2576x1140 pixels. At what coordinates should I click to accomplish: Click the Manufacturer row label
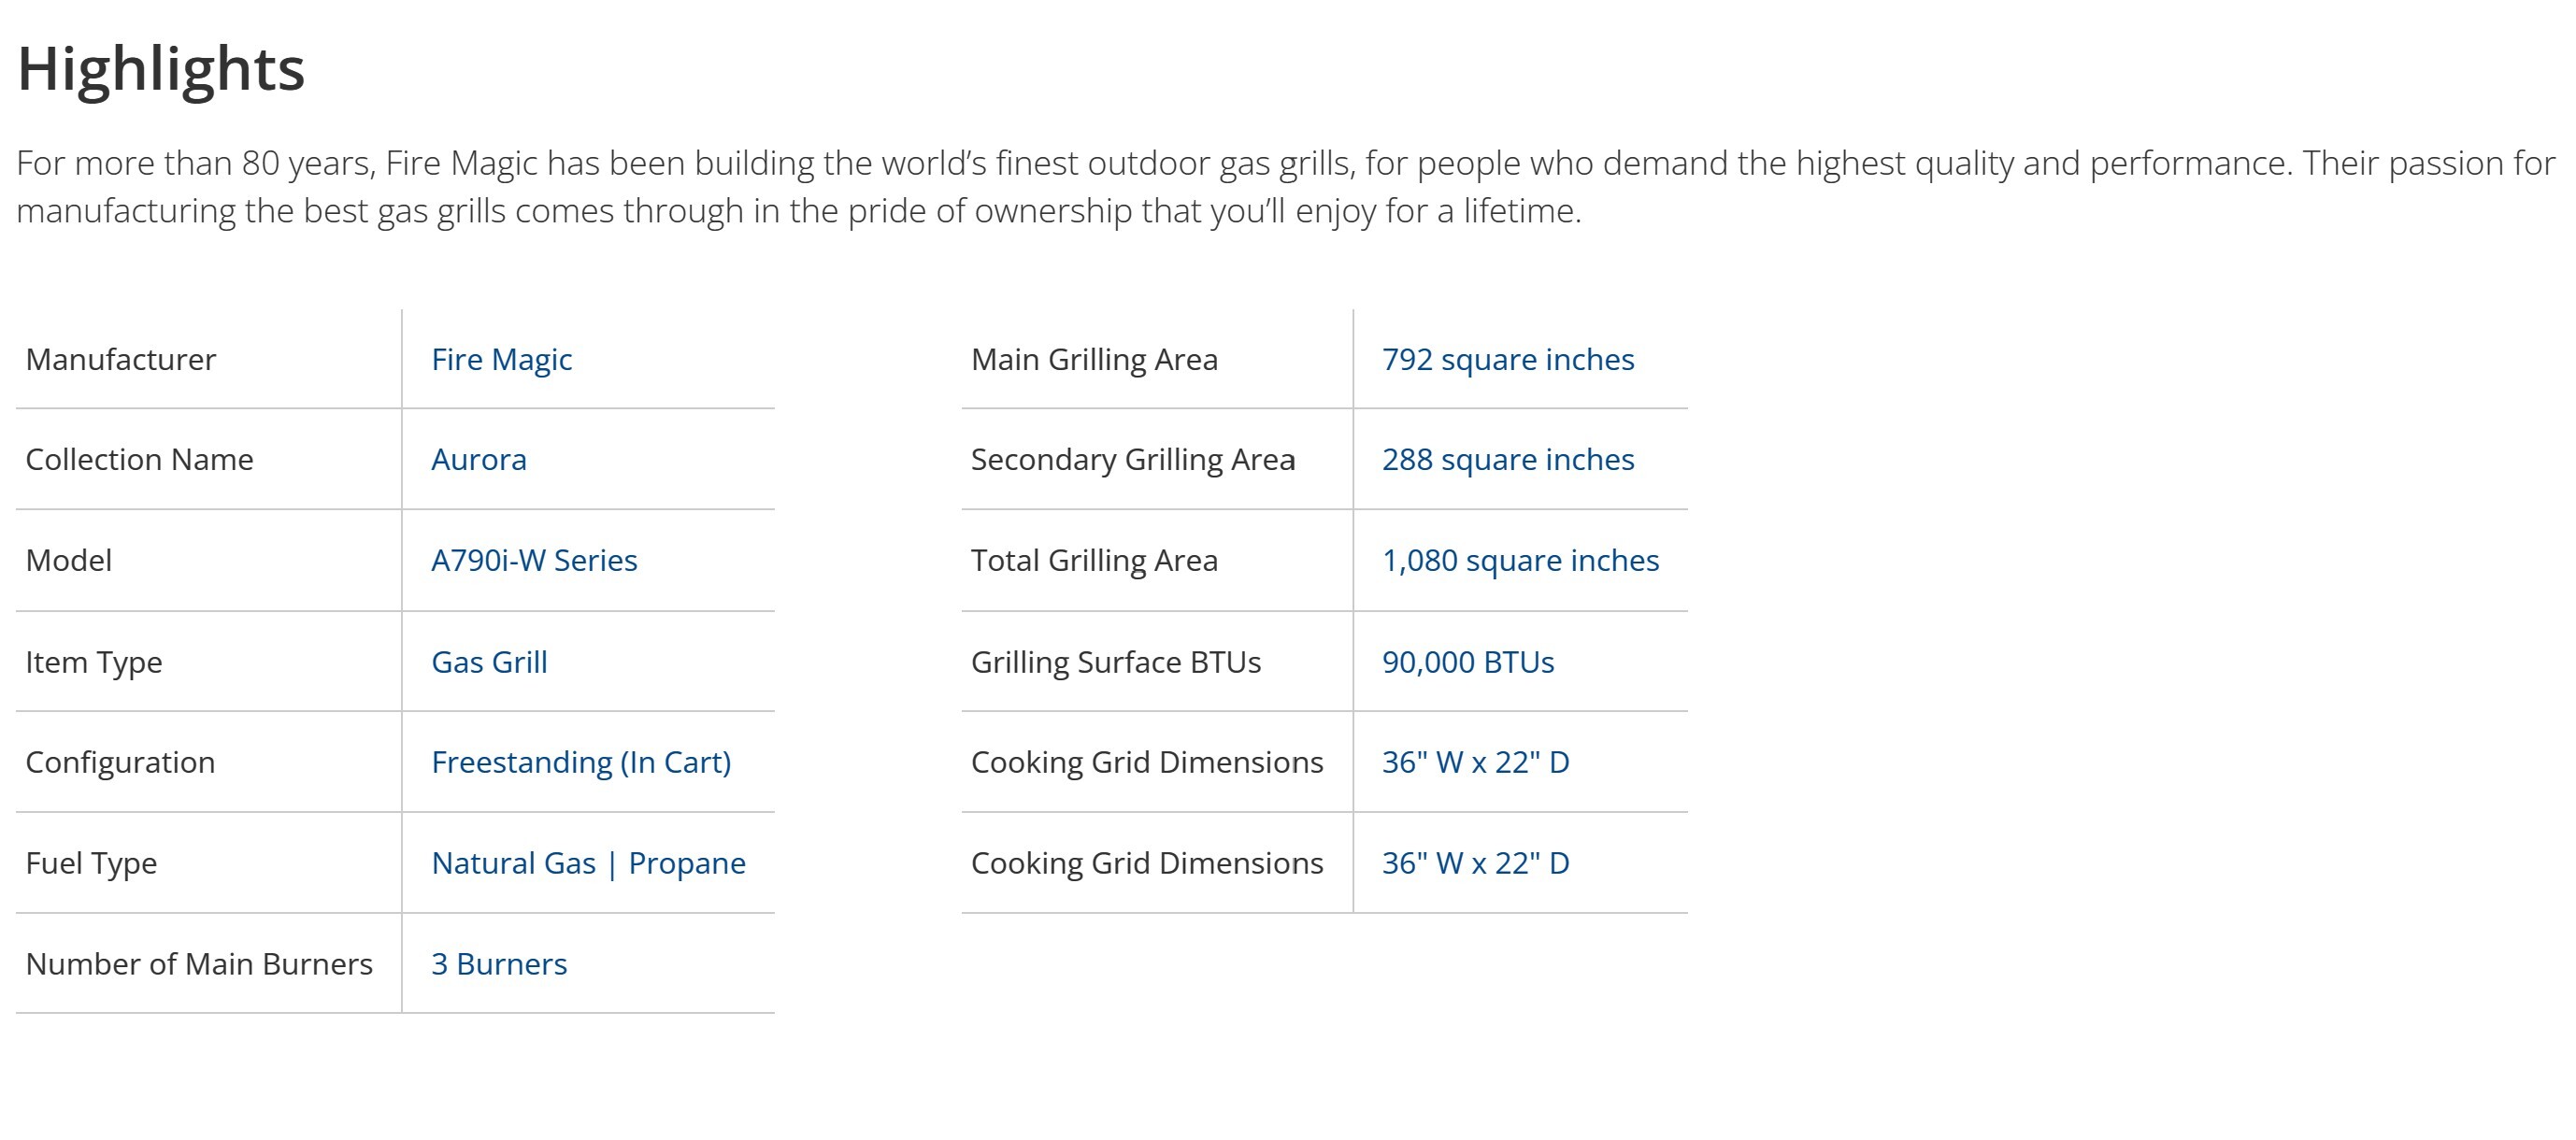pyautogui.click(x=120, y=359)
